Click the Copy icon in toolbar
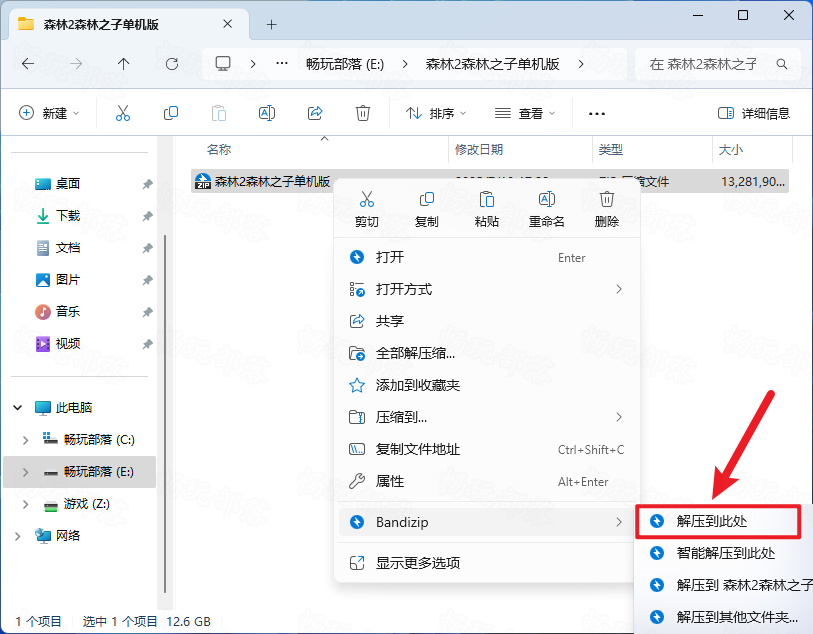 click(x=171, y=113)
